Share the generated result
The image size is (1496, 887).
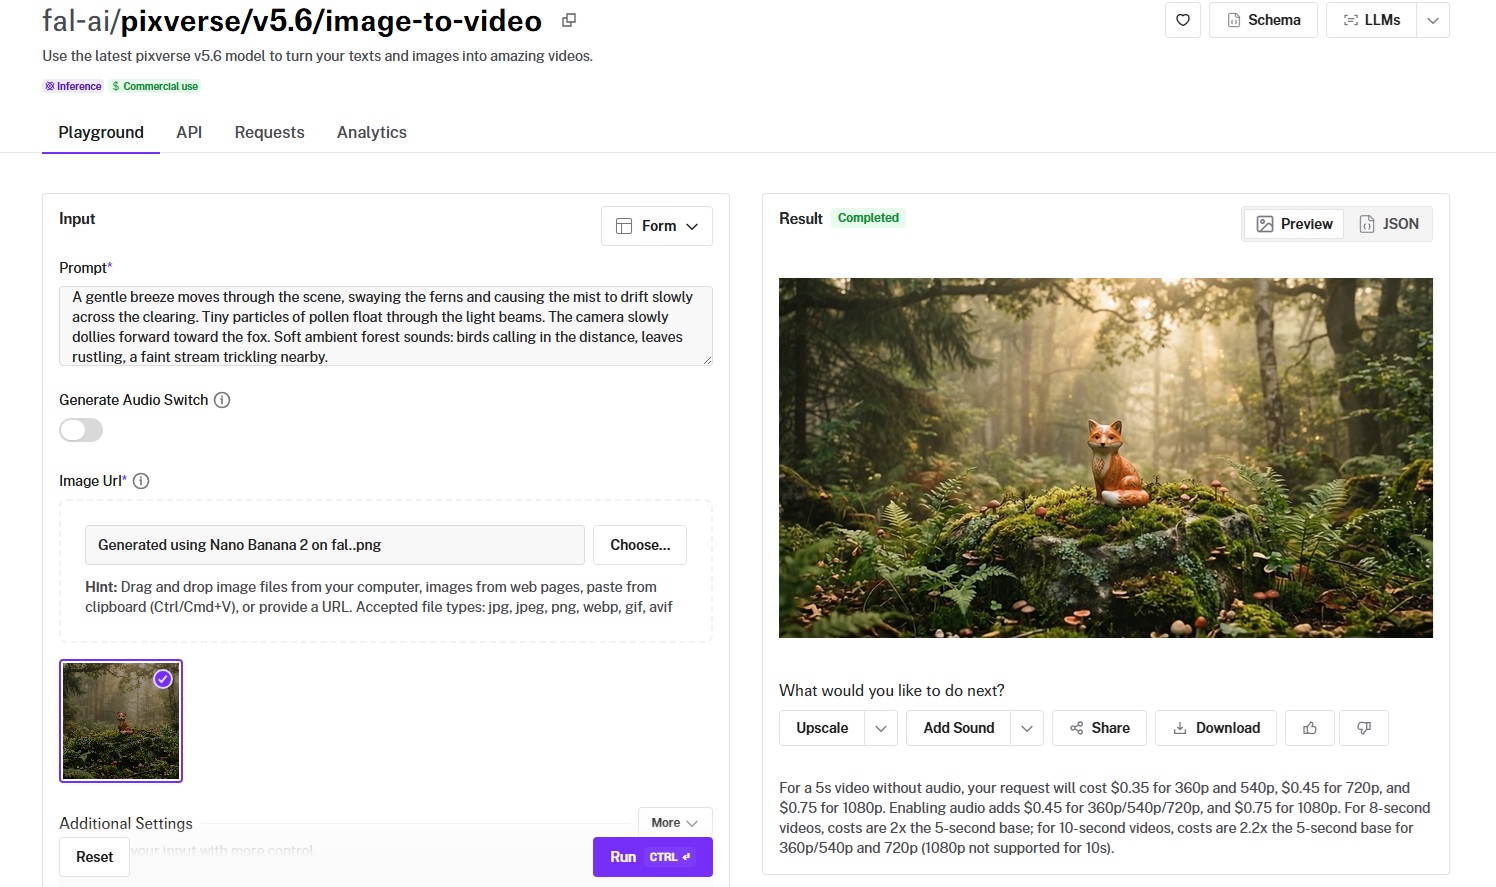tap(1099, 728)
